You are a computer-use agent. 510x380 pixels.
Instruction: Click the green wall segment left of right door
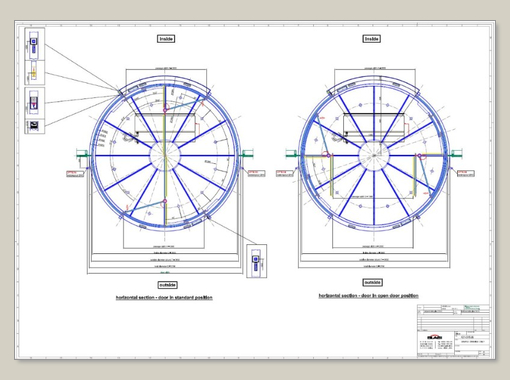[x=293, y=155]
